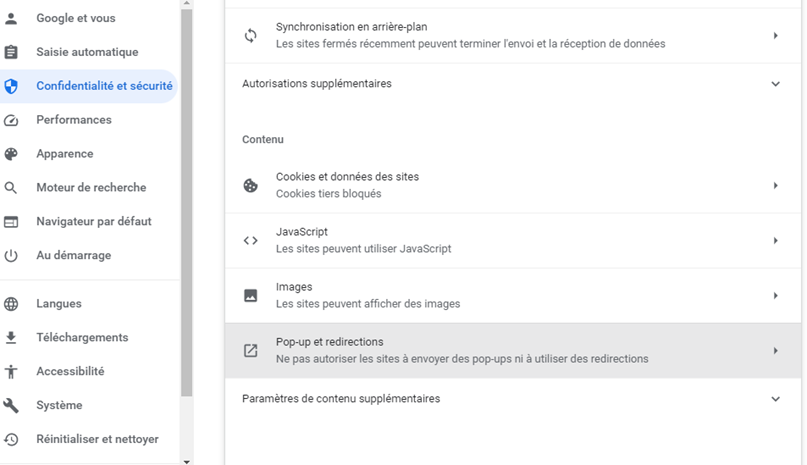Click the Performances gauge icon
The width and height of the screenshot is (807, 465).
coord(11,120)
